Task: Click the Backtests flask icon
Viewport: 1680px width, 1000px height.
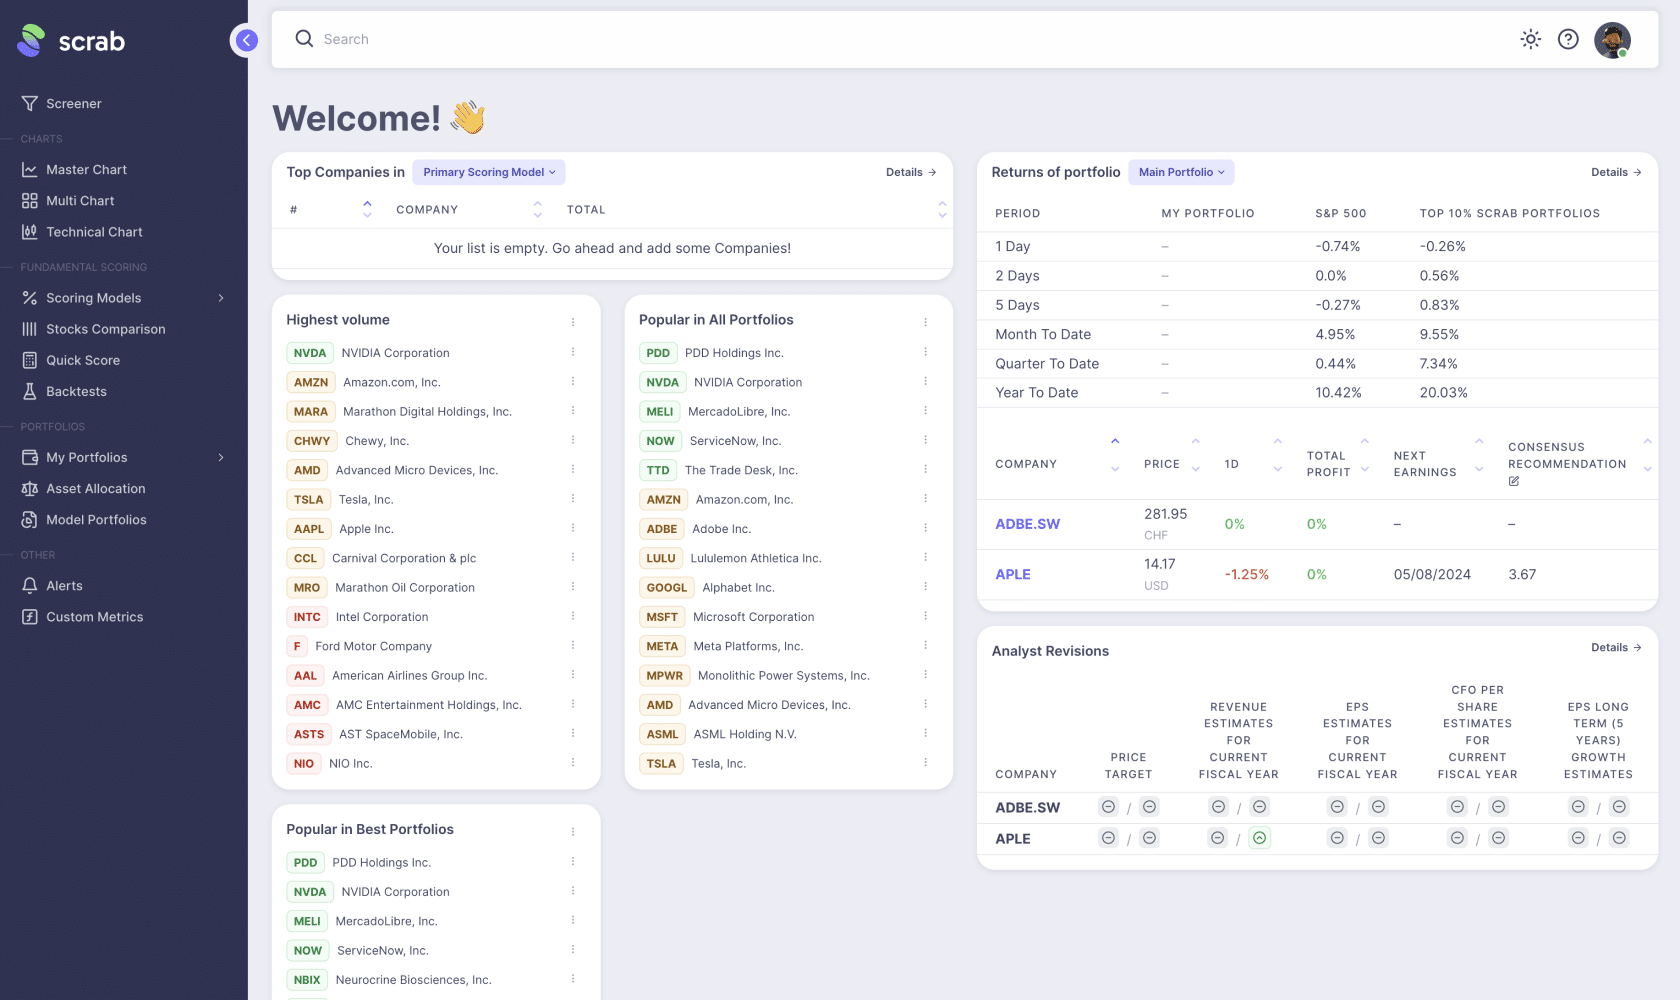Action: pyautogui.click(x=30, y=391)
